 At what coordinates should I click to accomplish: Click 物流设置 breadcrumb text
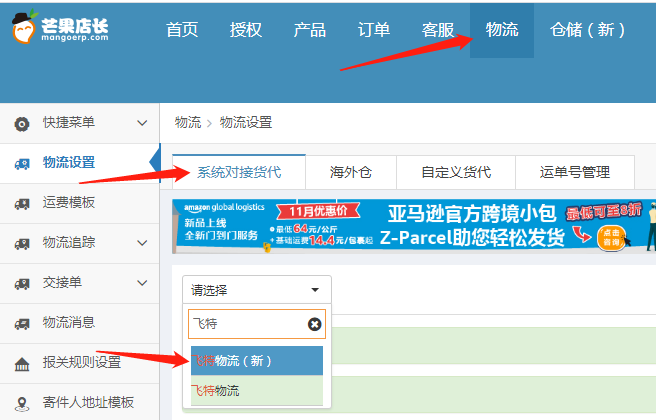(x=246, y=123)
